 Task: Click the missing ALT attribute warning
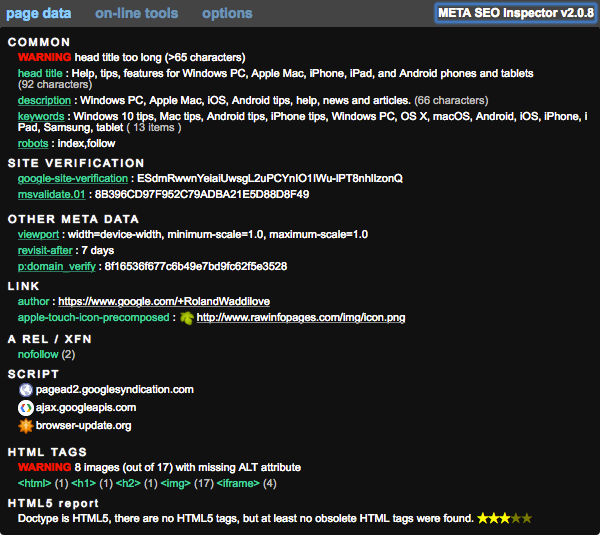click(159, 467)
